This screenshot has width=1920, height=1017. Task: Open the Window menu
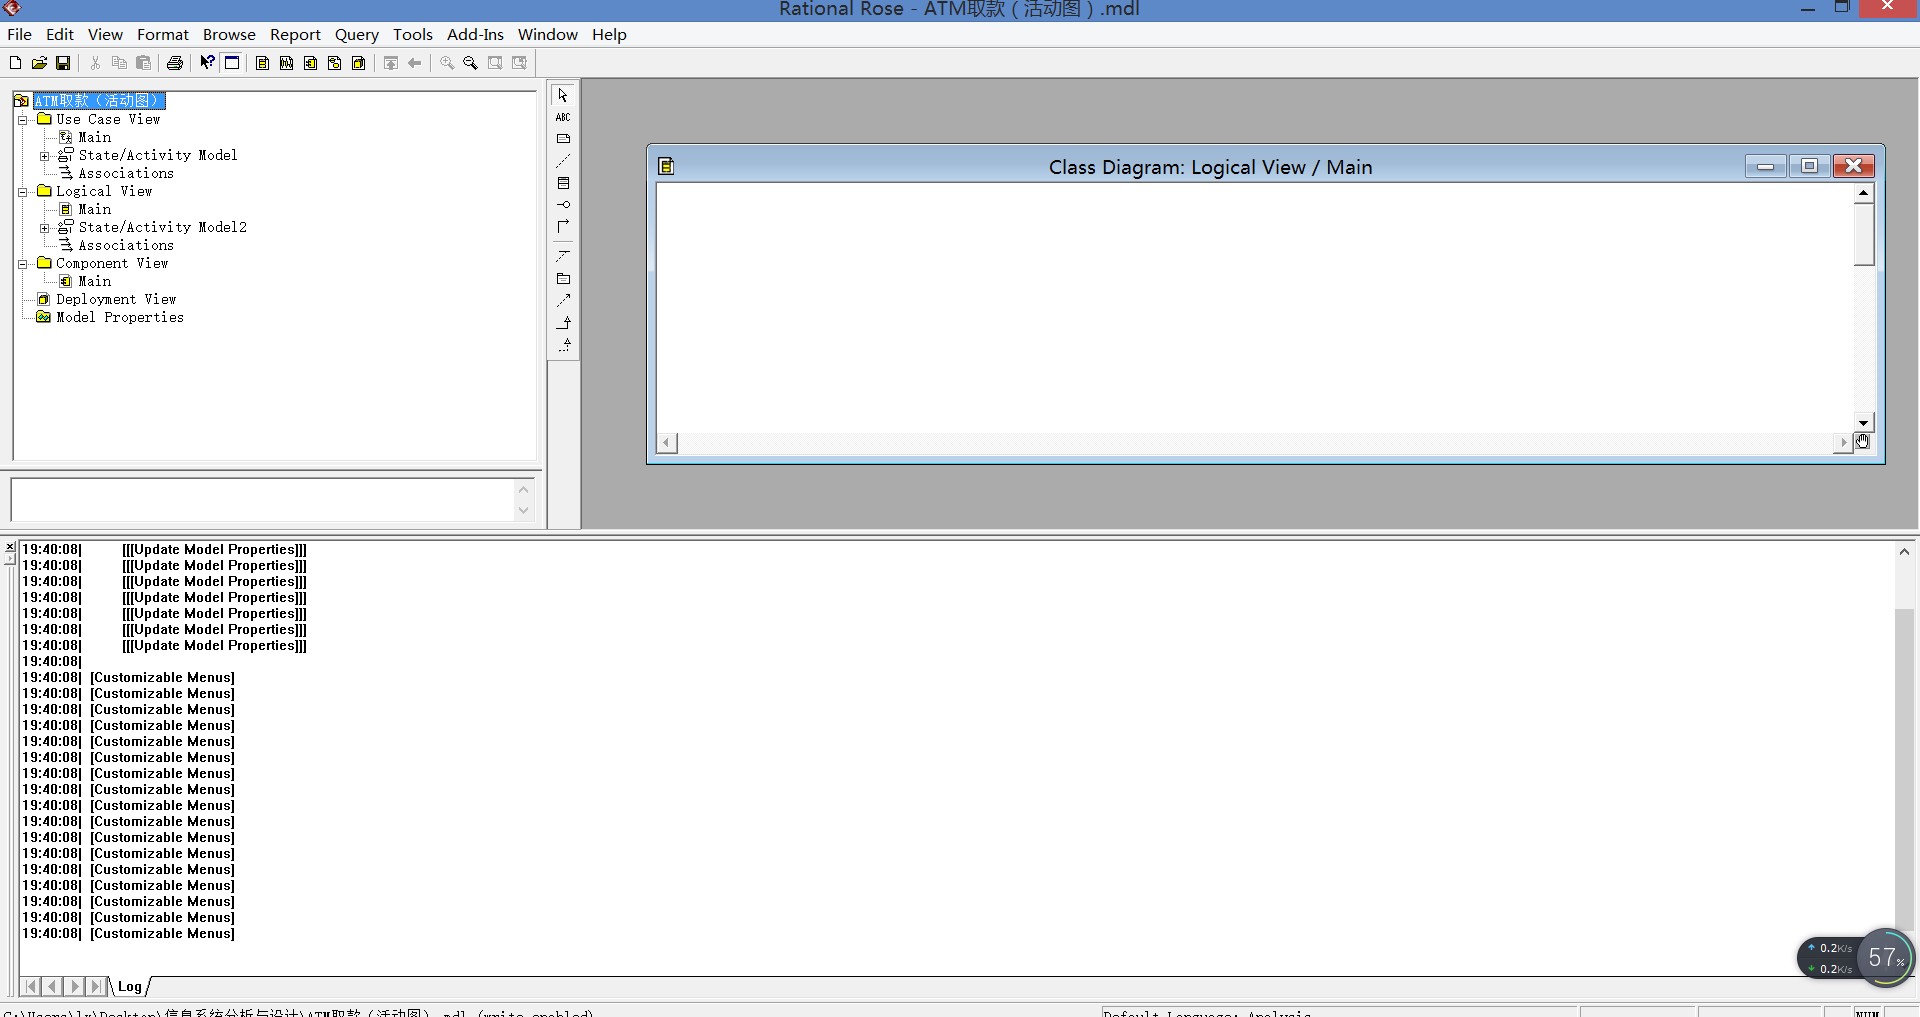point(547,34)
